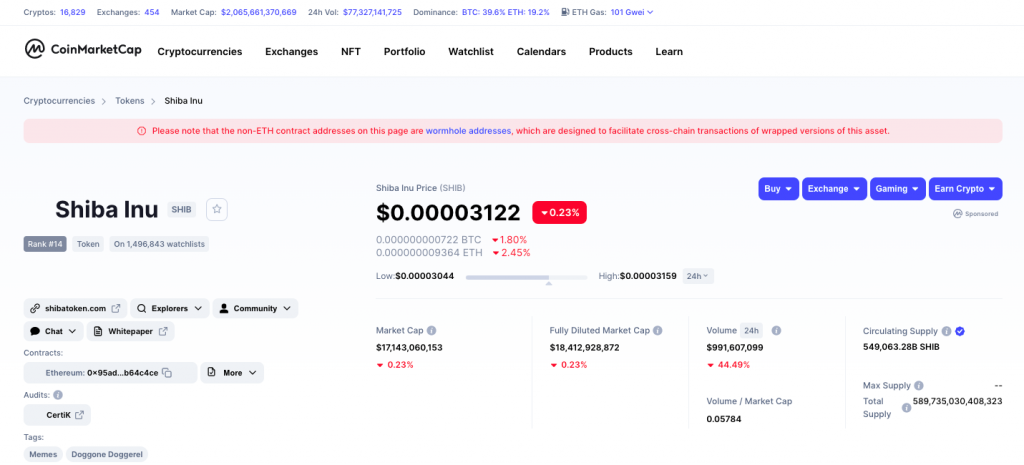Click the Doggone Doggerel tag
This screenshot has height=465, width=1024.
click(107, 454)
